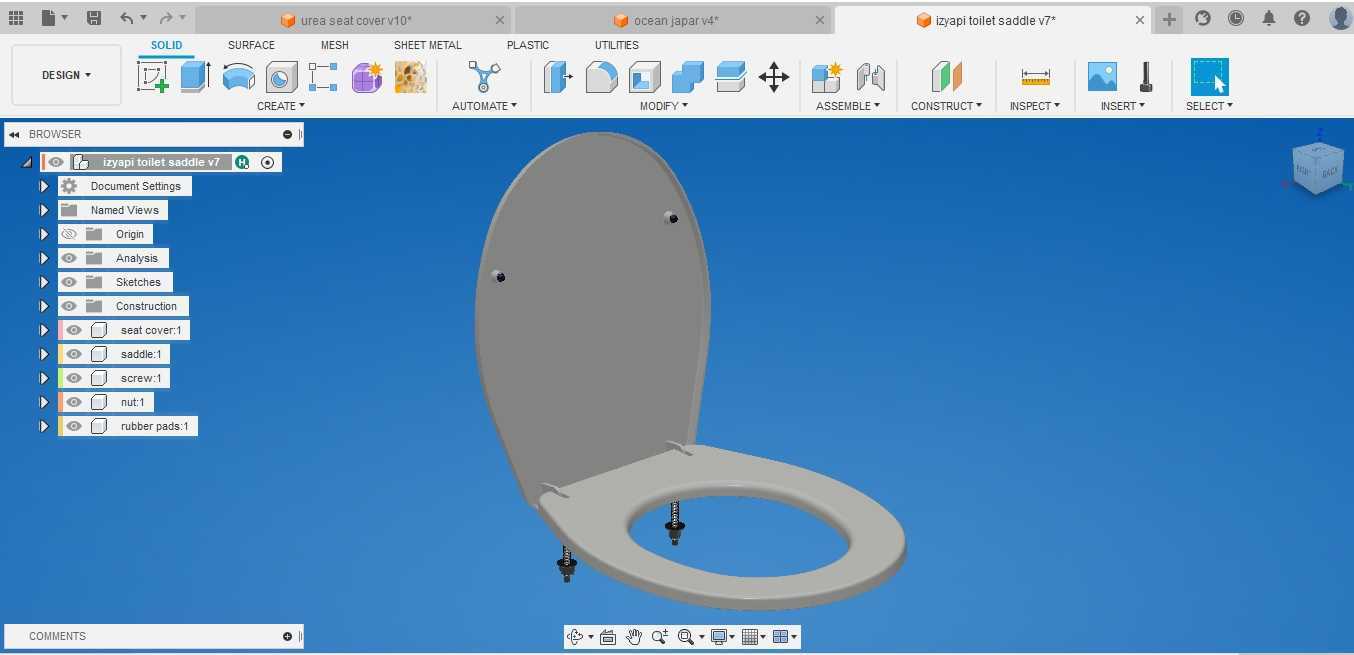Select the Joint tool
The image size is (1354, 655).
[871, 77]
